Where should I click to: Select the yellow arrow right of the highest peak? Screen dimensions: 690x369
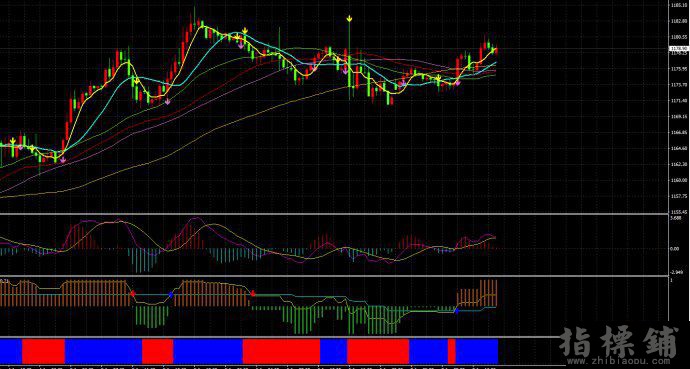pyautogui.click(x=245, y=31)
